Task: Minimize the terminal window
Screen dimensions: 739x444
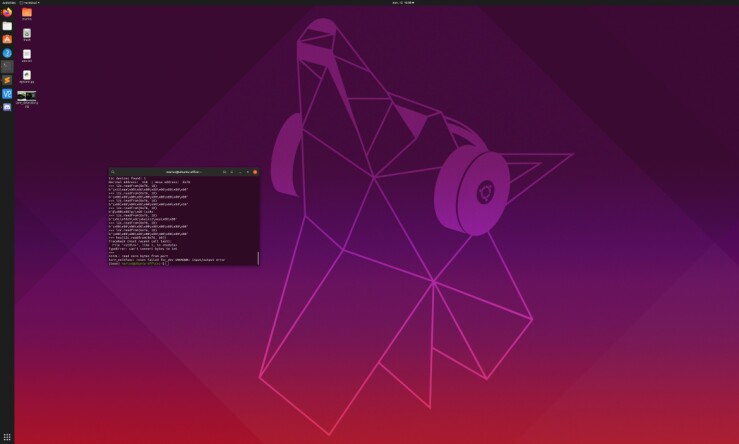Action: 240,172
